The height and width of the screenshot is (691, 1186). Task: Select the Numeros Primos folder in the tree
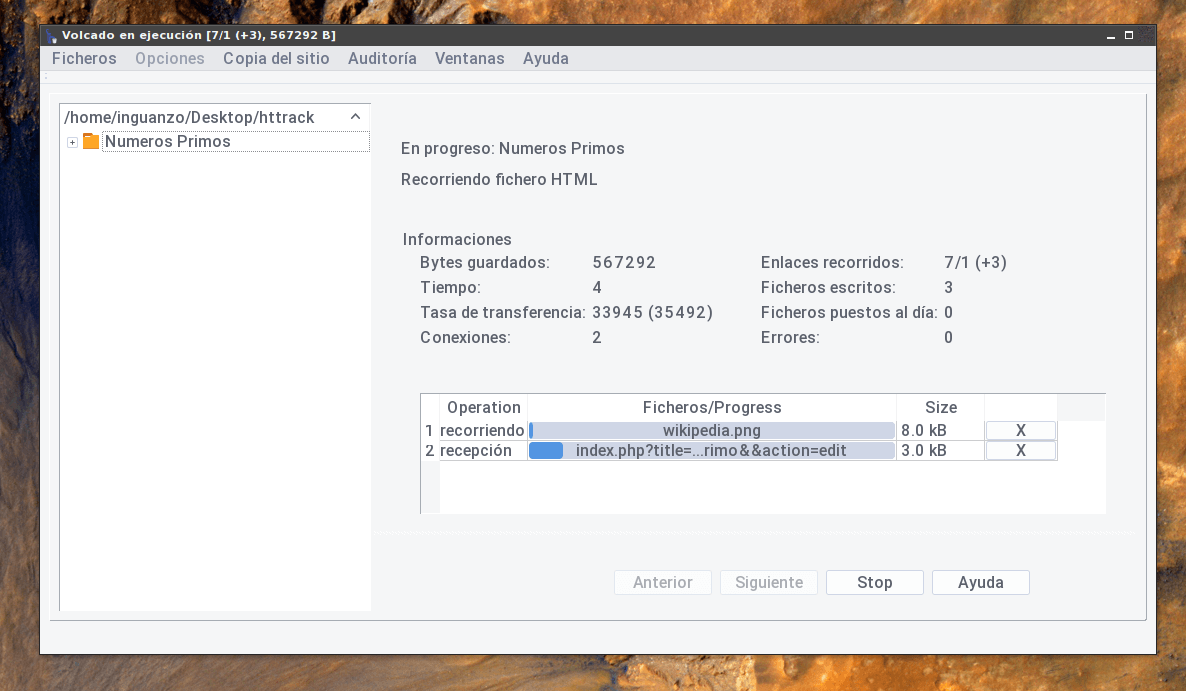[x=167, y=142]
